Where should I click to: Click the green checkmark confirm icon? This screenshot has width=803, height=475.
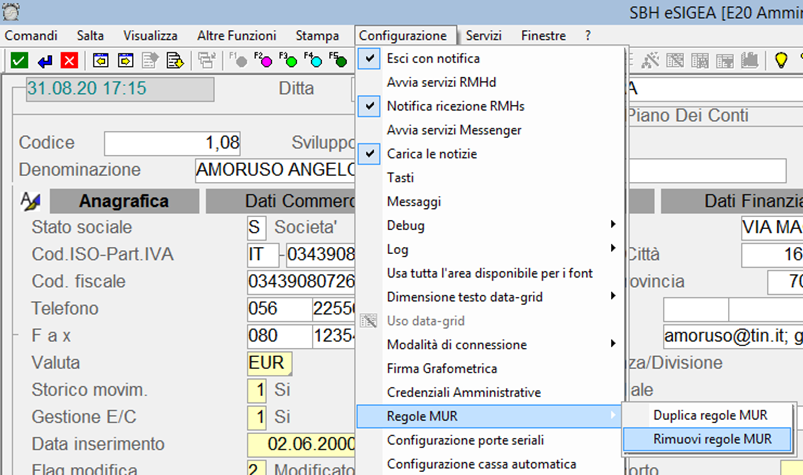tap(19, 60)
